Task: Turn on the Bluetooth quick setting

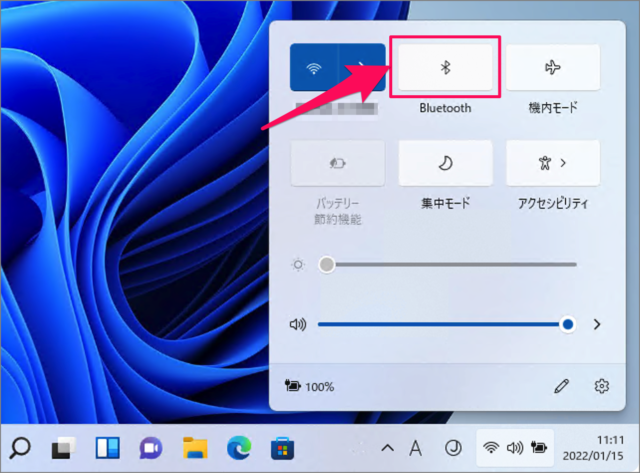Action: pos(445,68)
